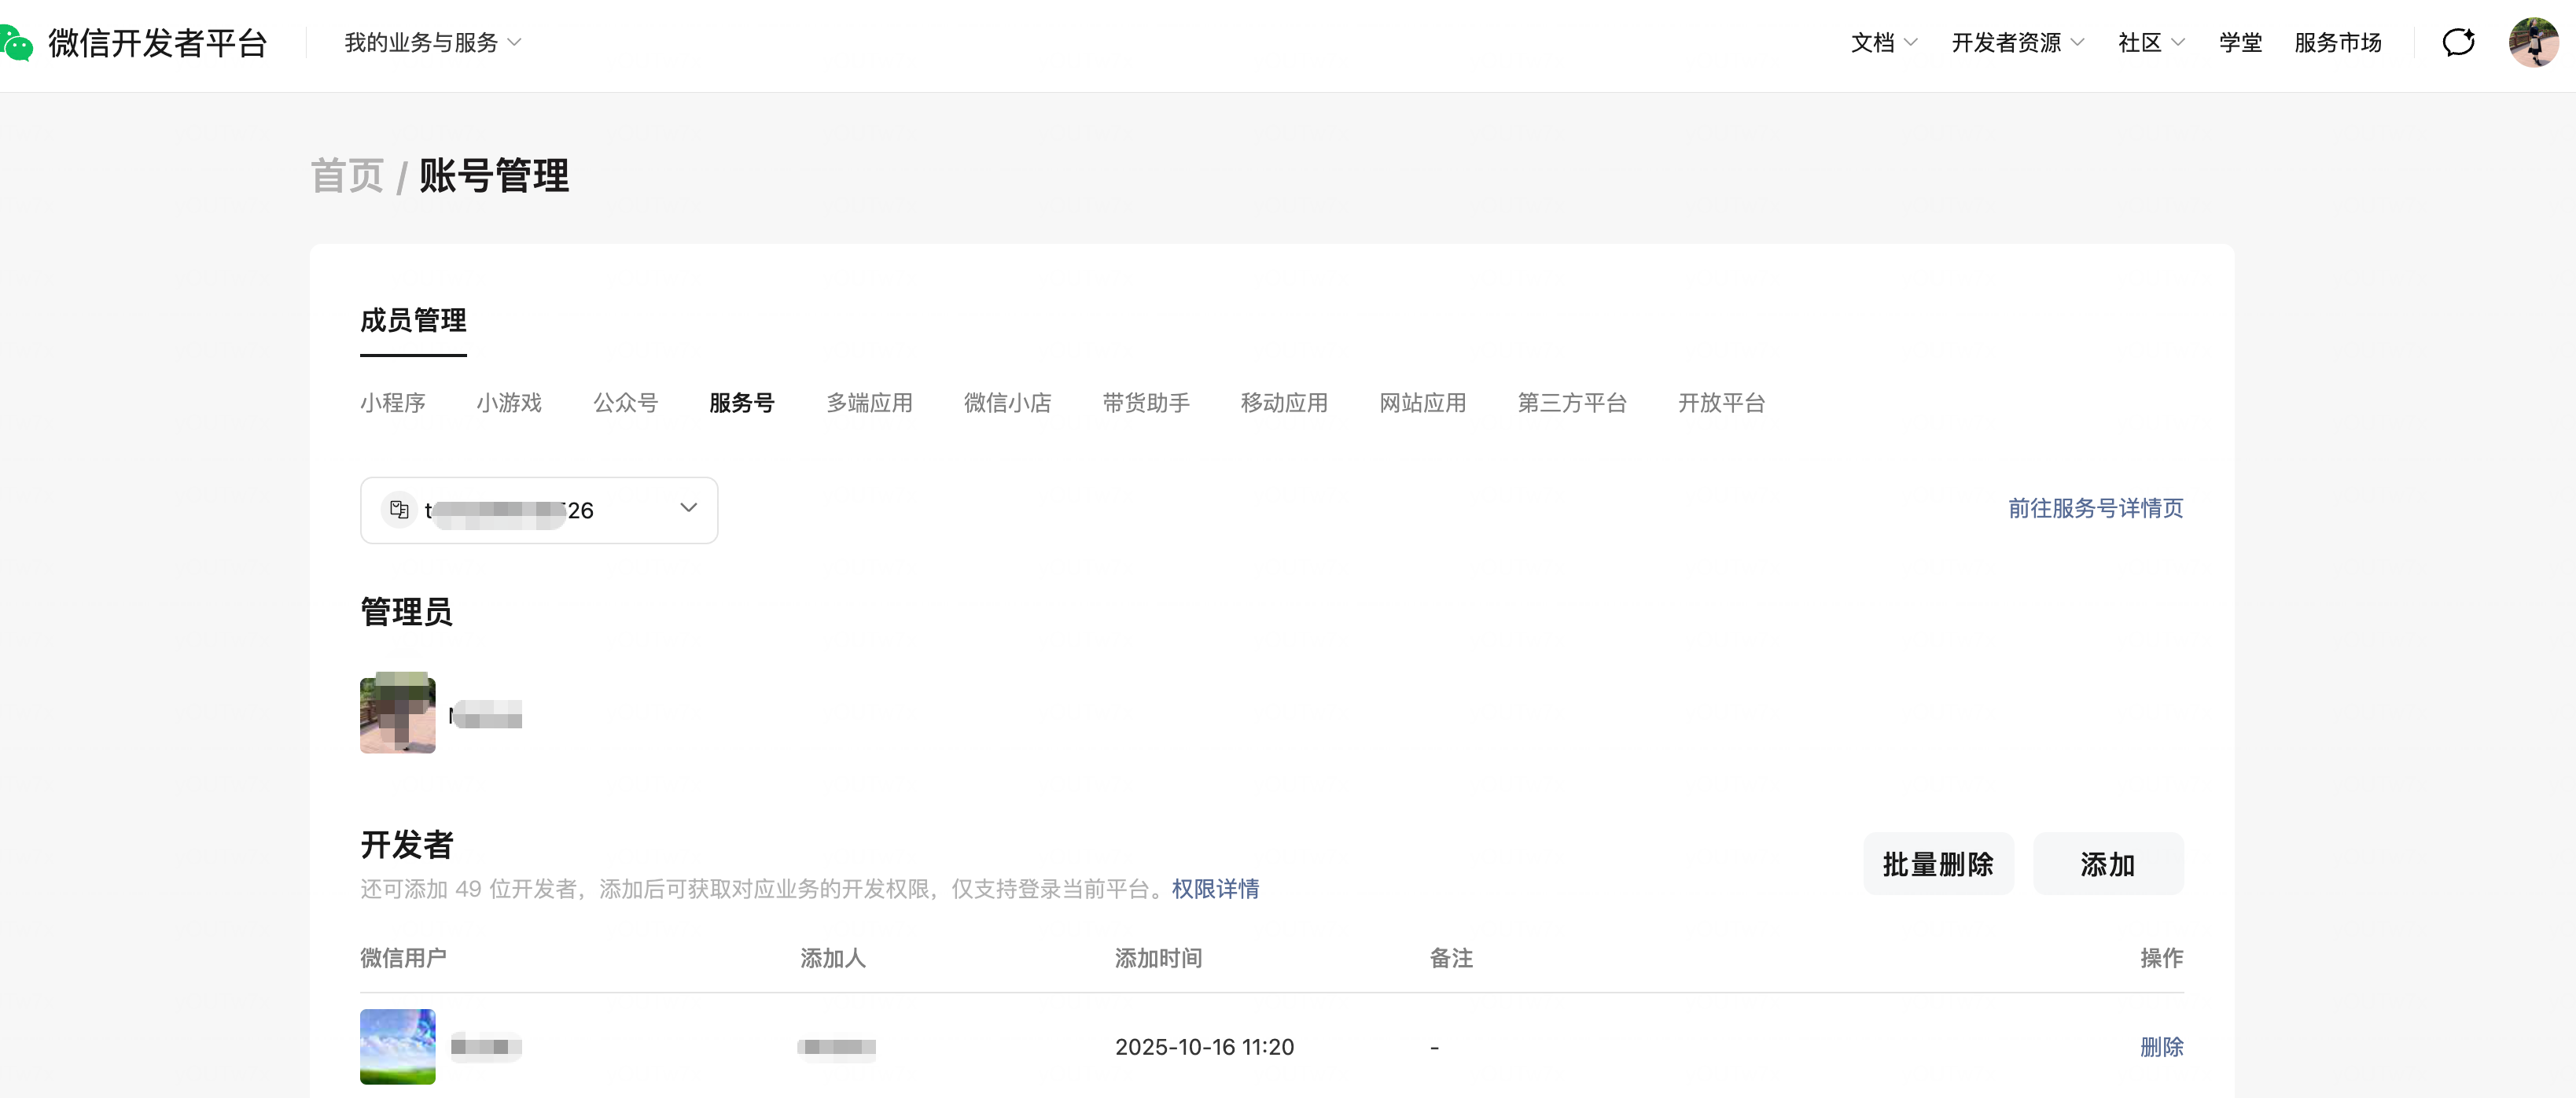Click the 添加 developer button
Screen dimensions: 2576x1098
[2107, 864]
